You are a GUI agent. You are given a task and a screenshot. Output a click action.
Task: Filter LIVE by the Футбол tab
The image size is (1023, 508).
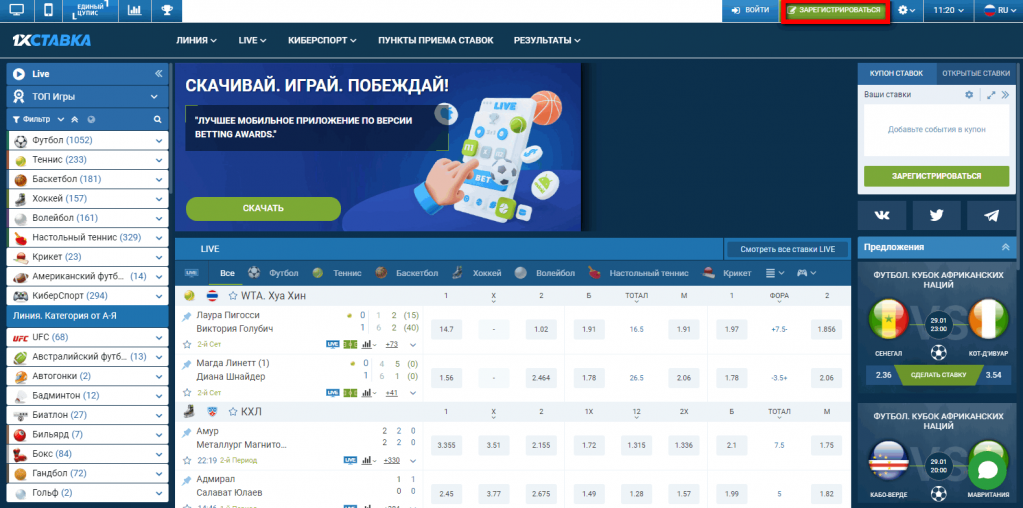[x=273, y=273]
